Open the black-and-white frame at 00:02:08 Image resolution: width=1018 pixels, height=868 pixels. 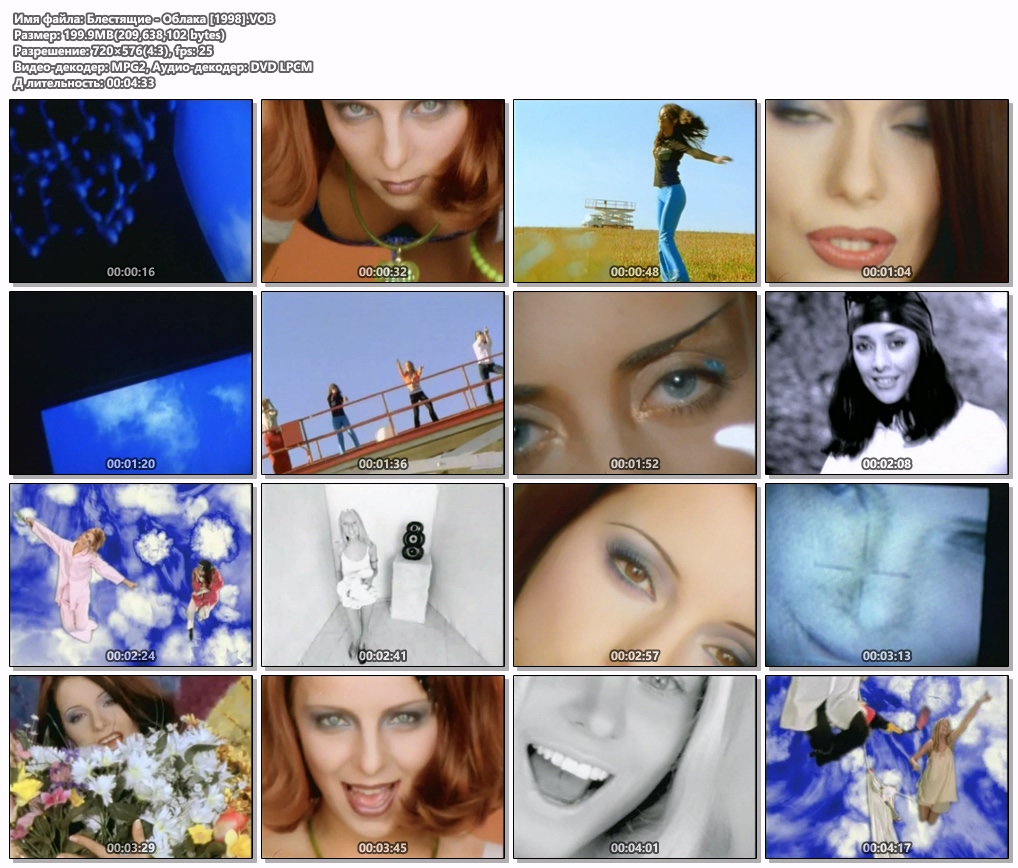click(887, 383)
